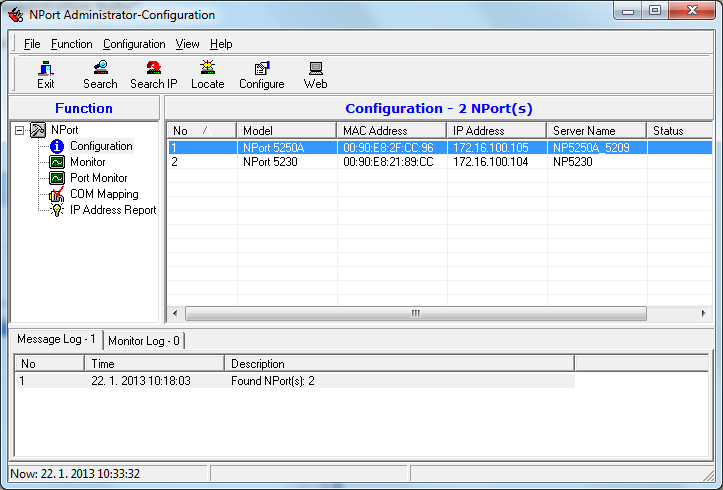Launch the Web console icon
723x490 pixels.
coord(315,75)
